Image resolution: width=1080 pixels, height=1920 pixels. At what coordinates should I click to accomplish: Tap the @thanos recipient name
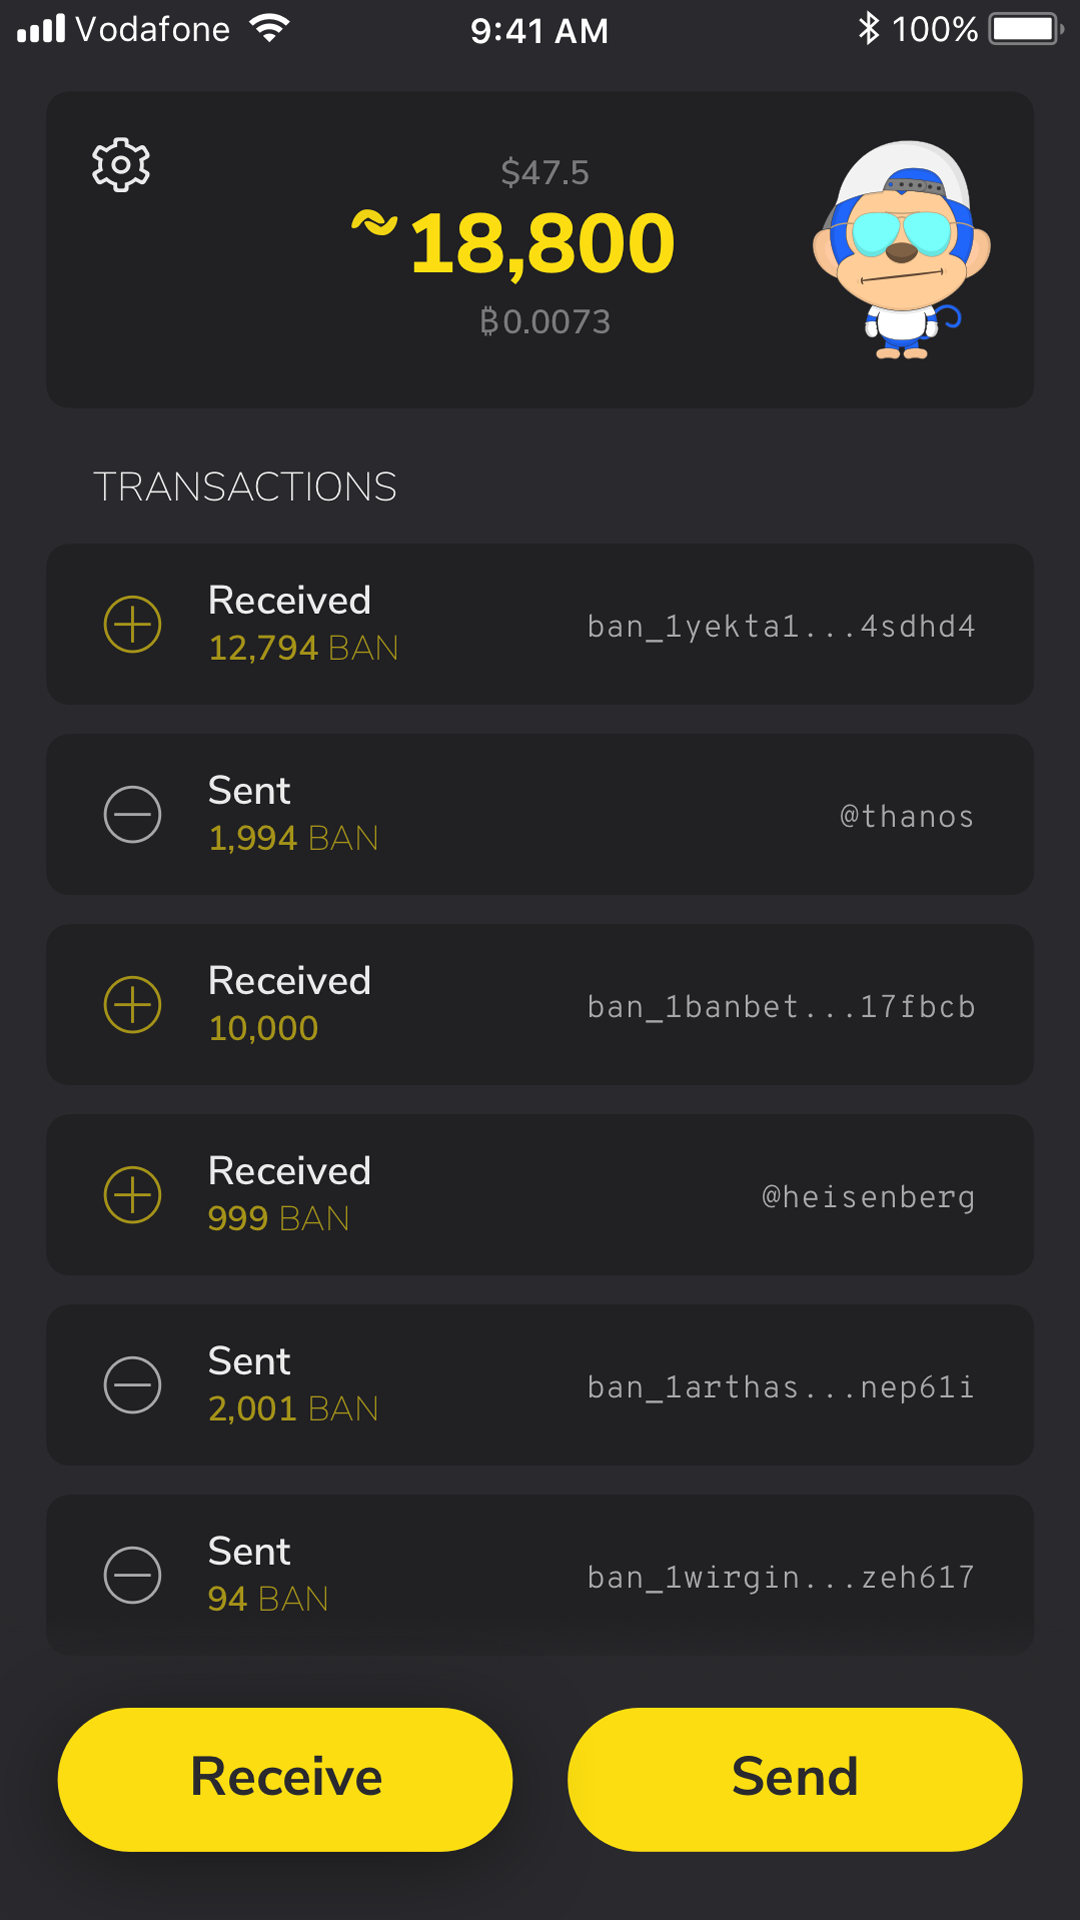point(906,817)
